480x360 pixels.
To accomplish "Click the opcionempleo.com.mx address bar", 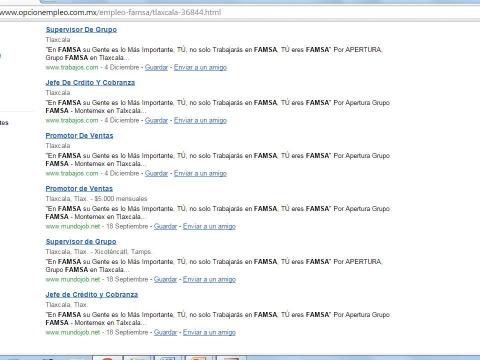I will pos(240,13).
